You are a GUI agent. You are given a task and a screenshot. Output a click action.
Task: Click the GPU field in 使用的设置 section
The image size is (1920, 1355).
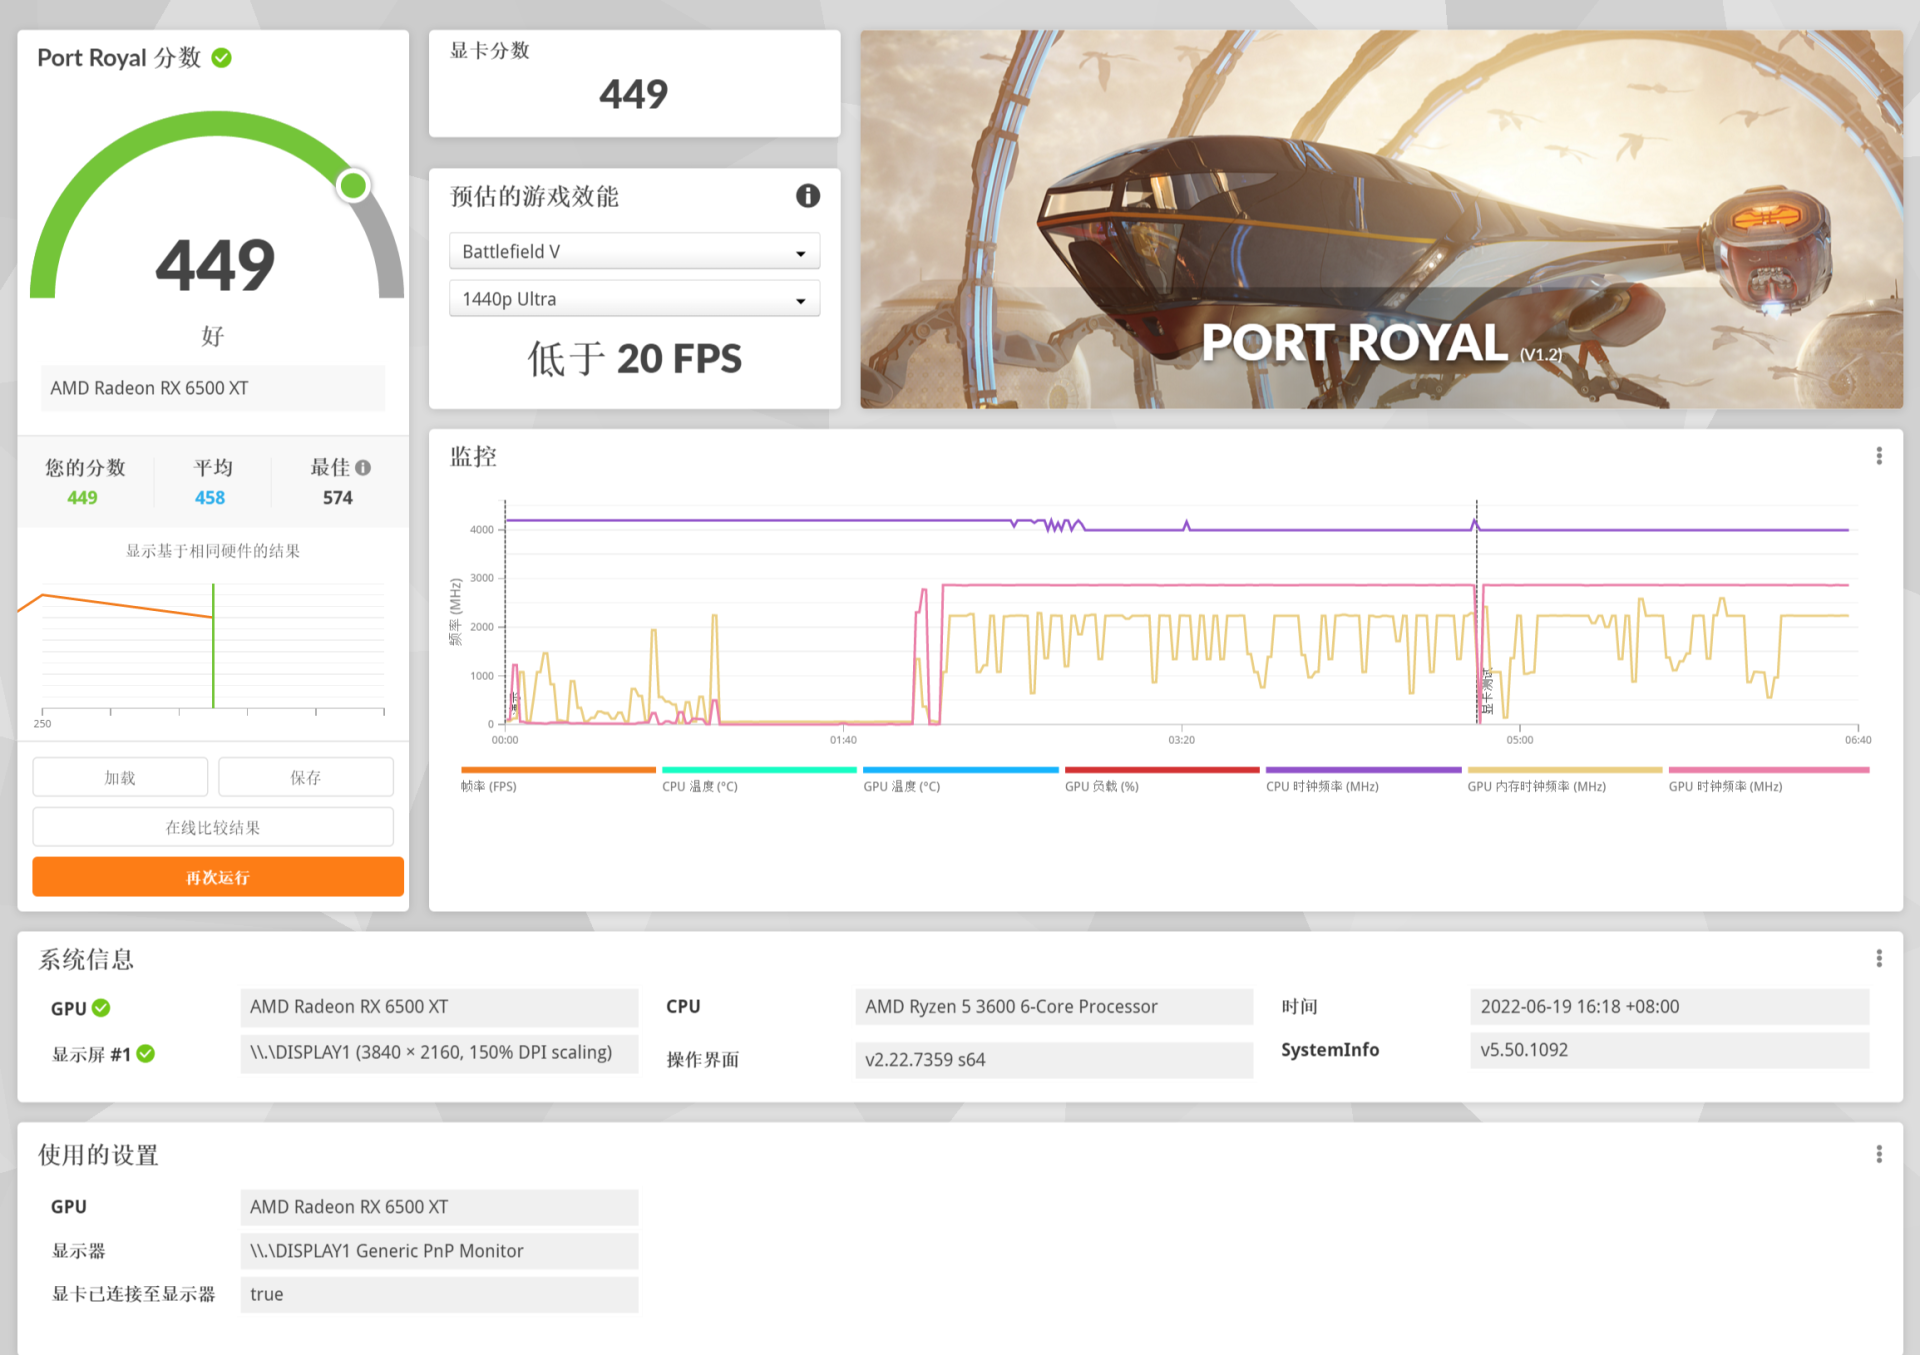(x=439, y=1207)
